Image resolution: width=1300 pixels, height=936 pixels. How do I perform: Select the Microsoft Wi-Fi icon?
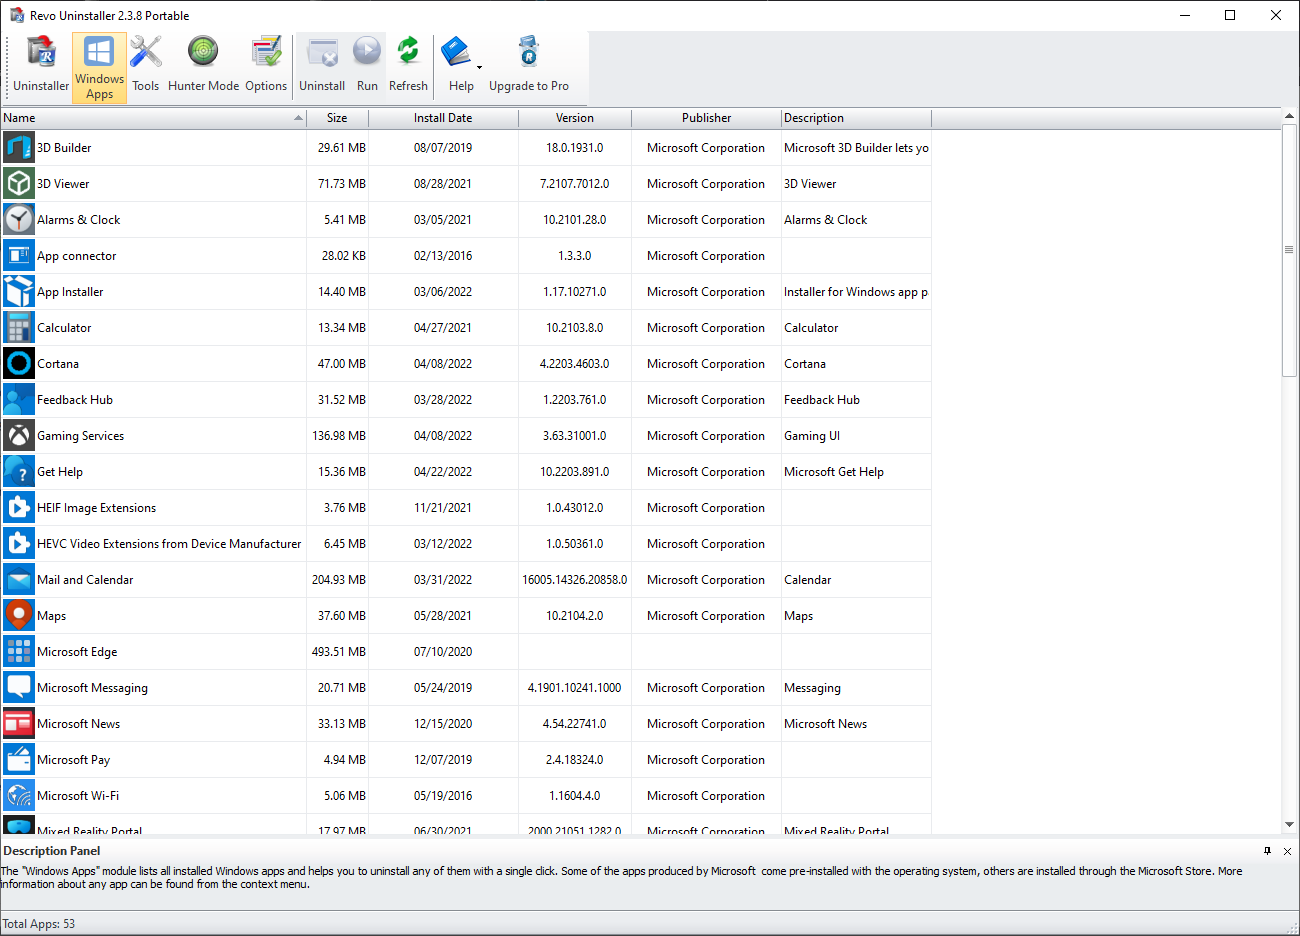19,796
